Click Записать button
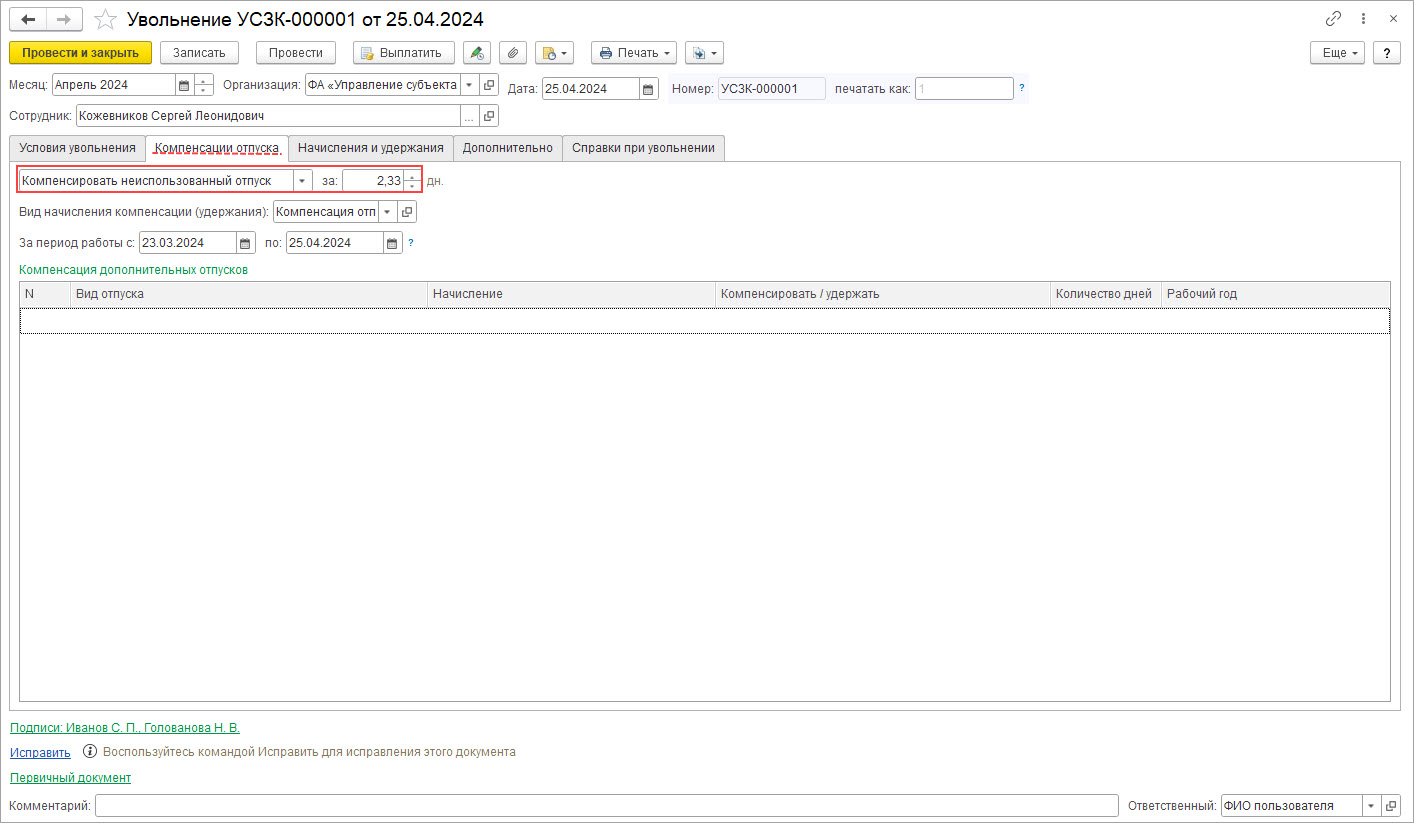The height and width of the screenshot is (823, 1414). [199, 53]
